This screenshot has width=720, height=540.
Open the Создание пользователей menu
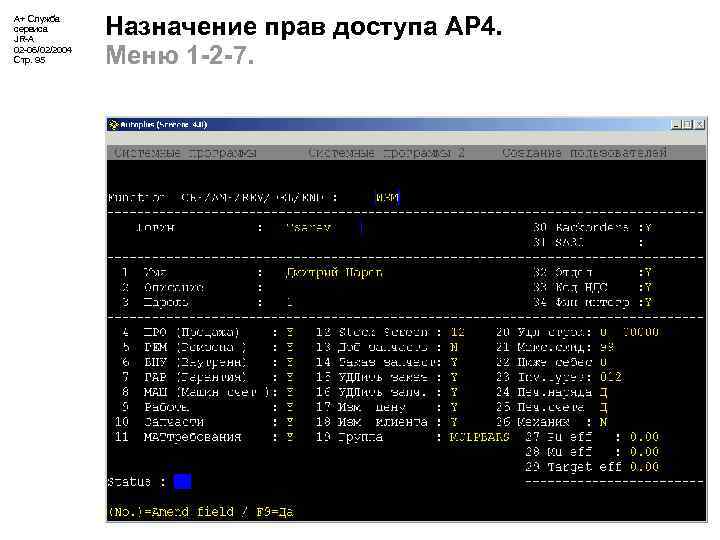[584, 152]
